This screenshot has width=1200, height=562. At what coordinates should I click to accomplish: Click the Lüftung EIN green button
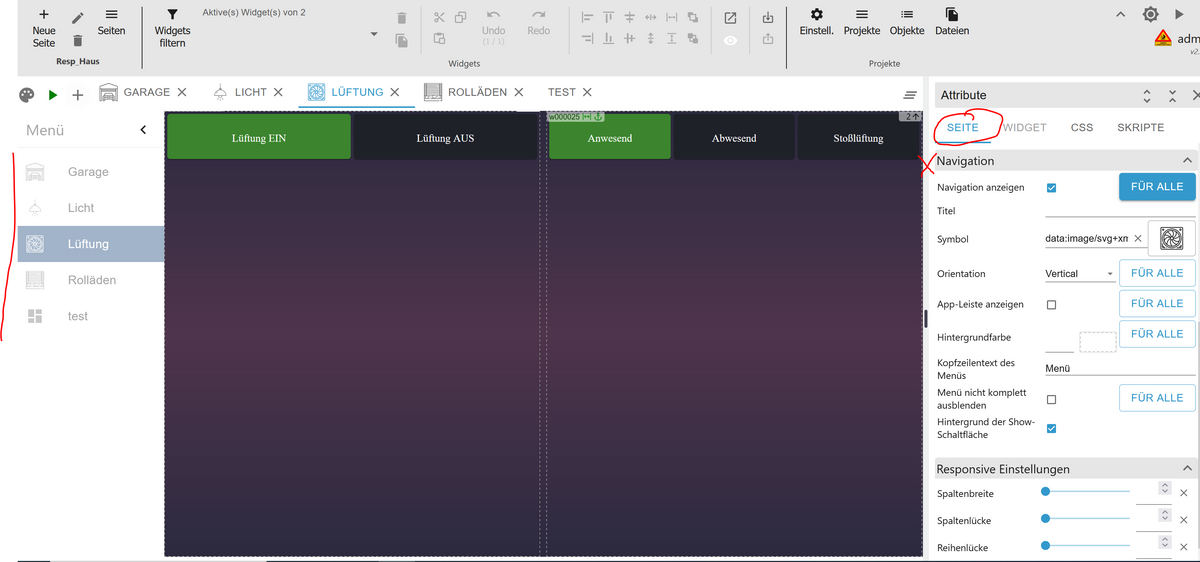(x=259, y=137)
